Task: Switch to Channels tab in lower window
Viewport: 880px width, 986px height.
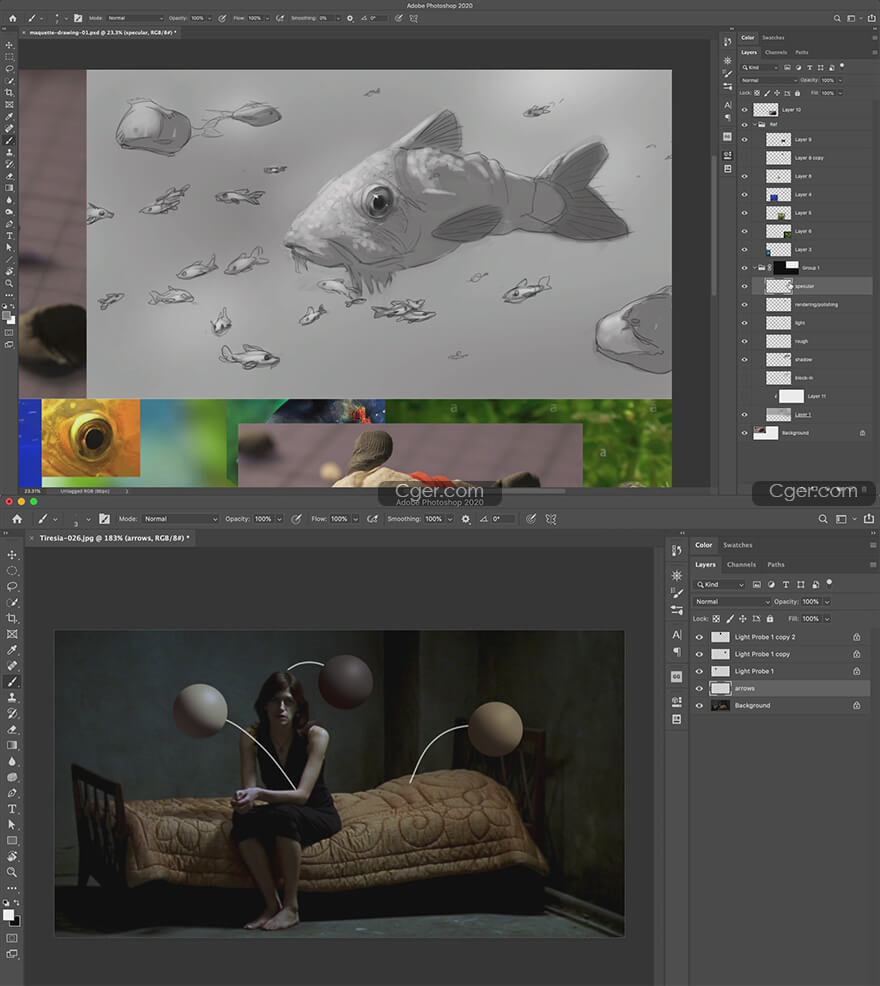Action: (x=741, y=565)
